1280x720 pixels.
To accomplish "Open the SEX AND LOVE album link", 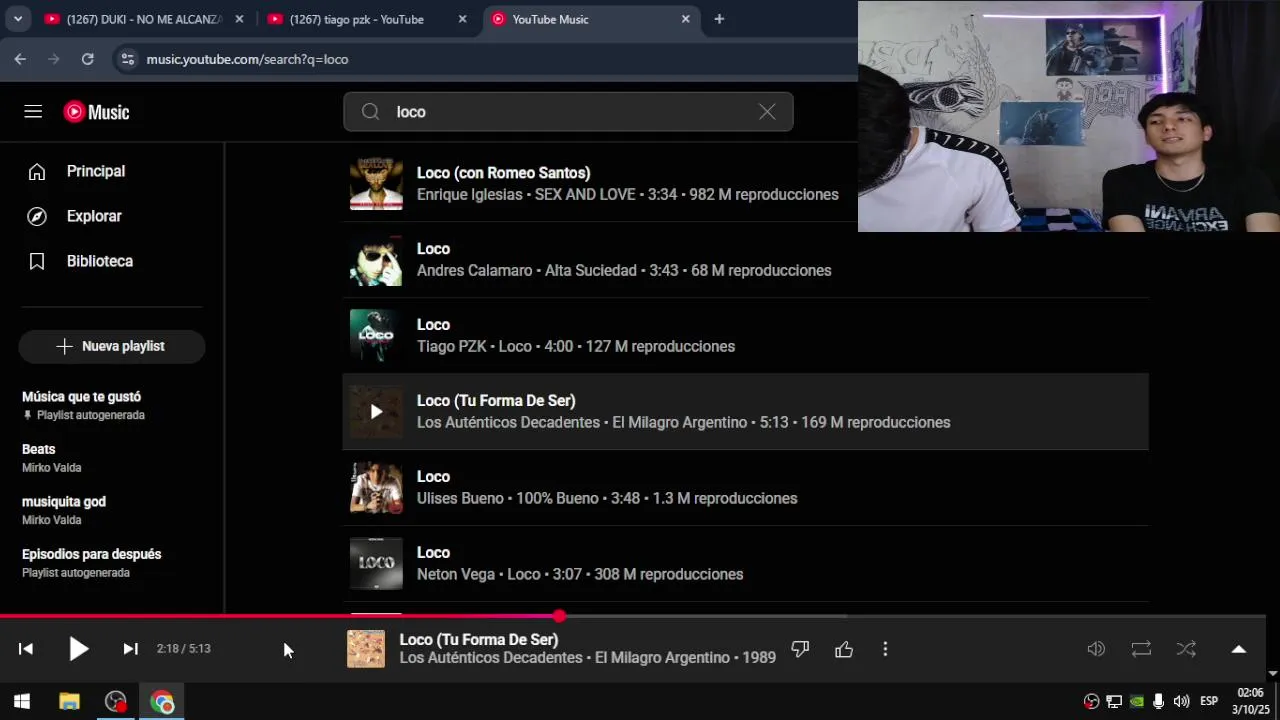I will coord(585,194).
